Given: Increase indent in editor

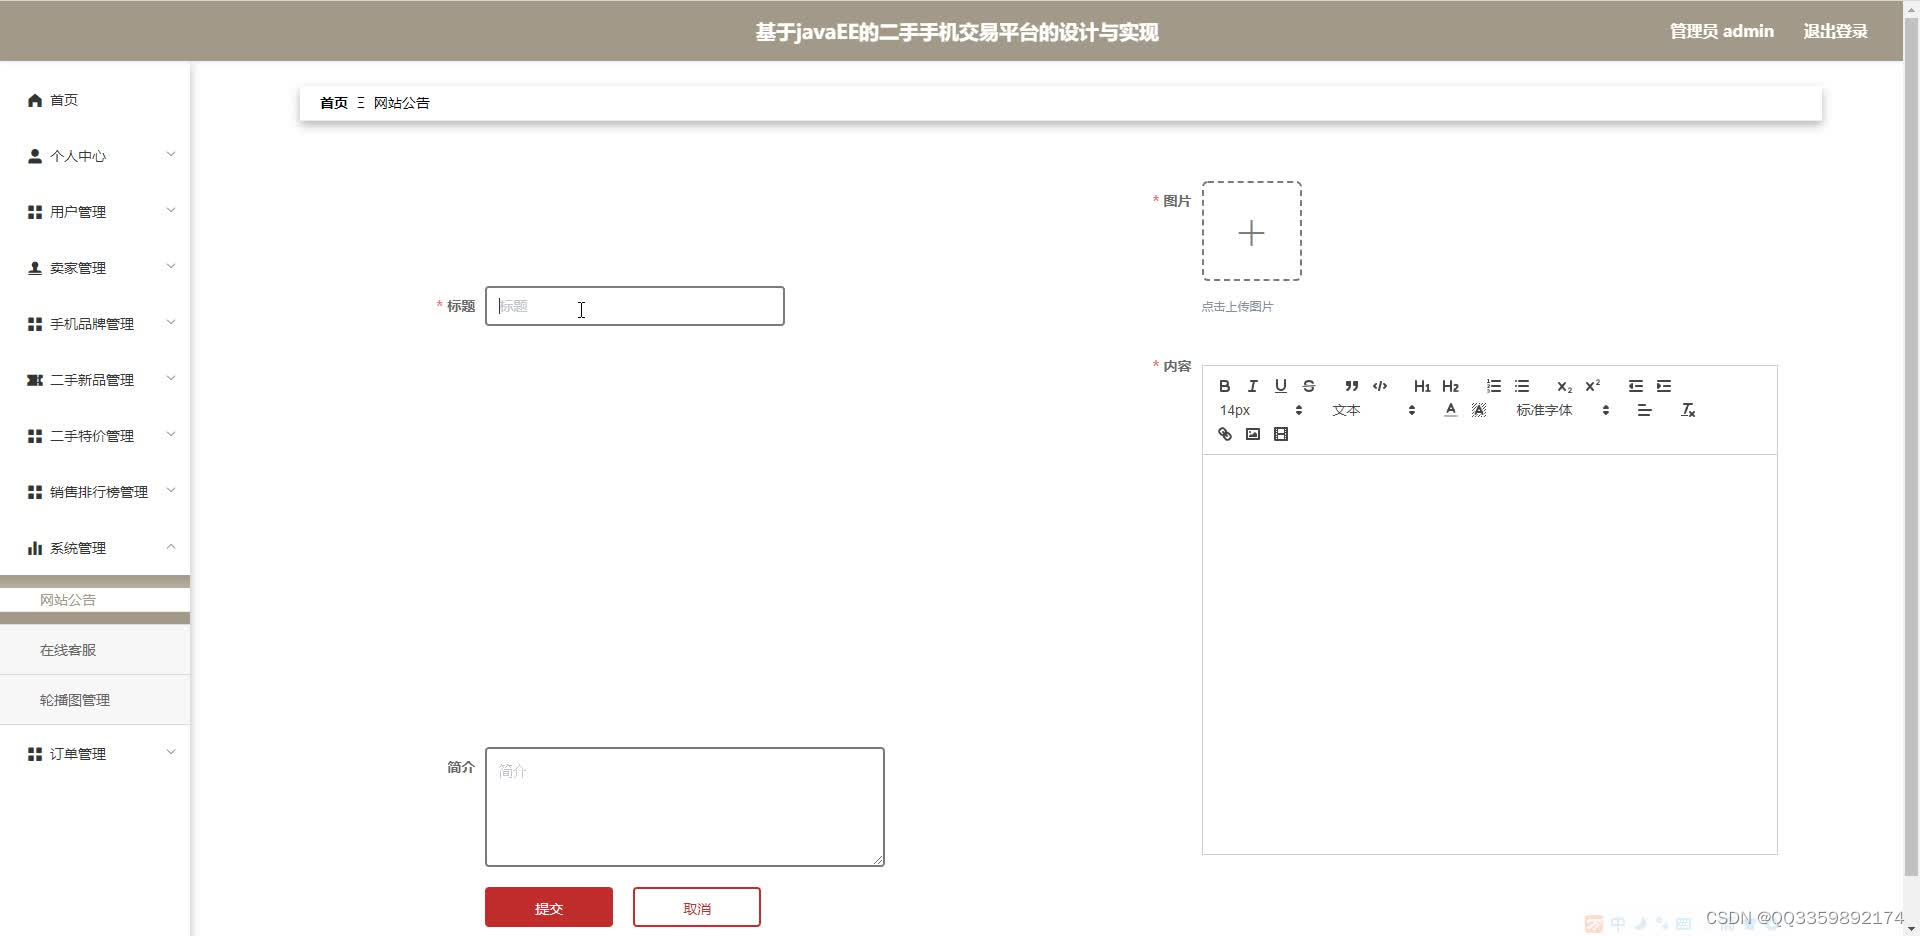Looking at the screenshot, I should coord(1663,386).
